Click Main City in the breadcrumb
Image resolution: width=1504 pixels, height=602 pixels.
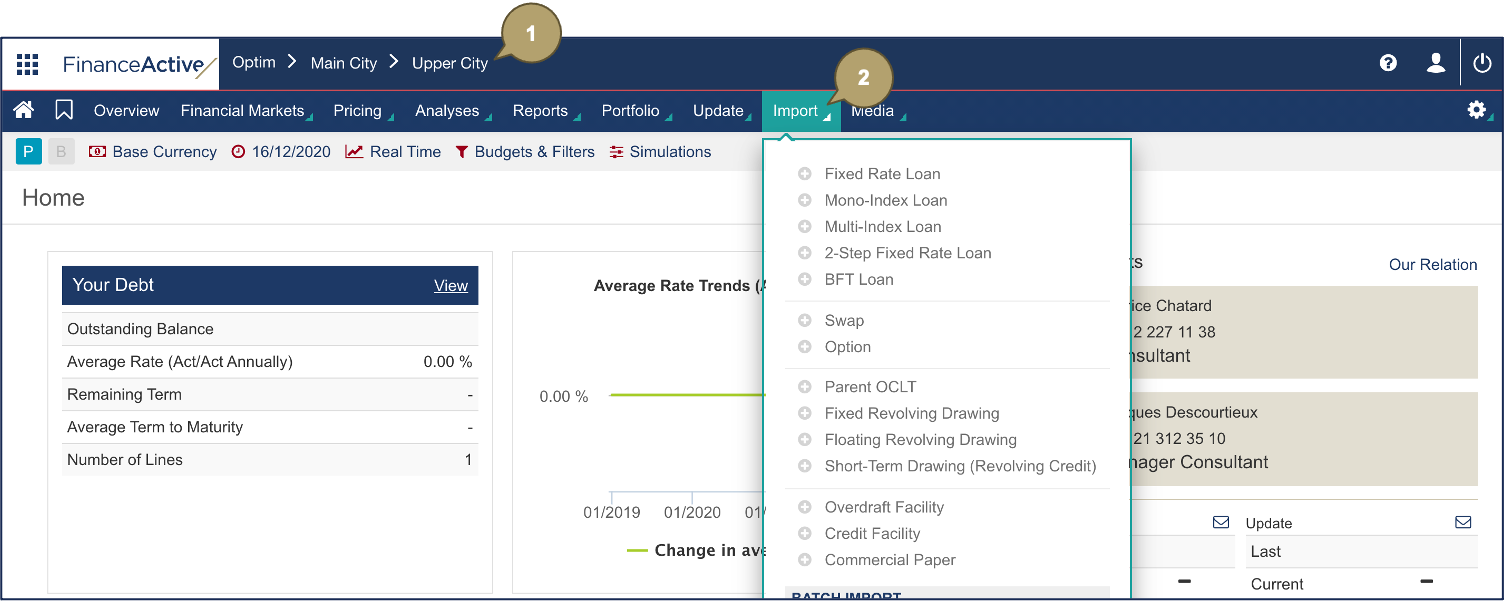[344, 63]
